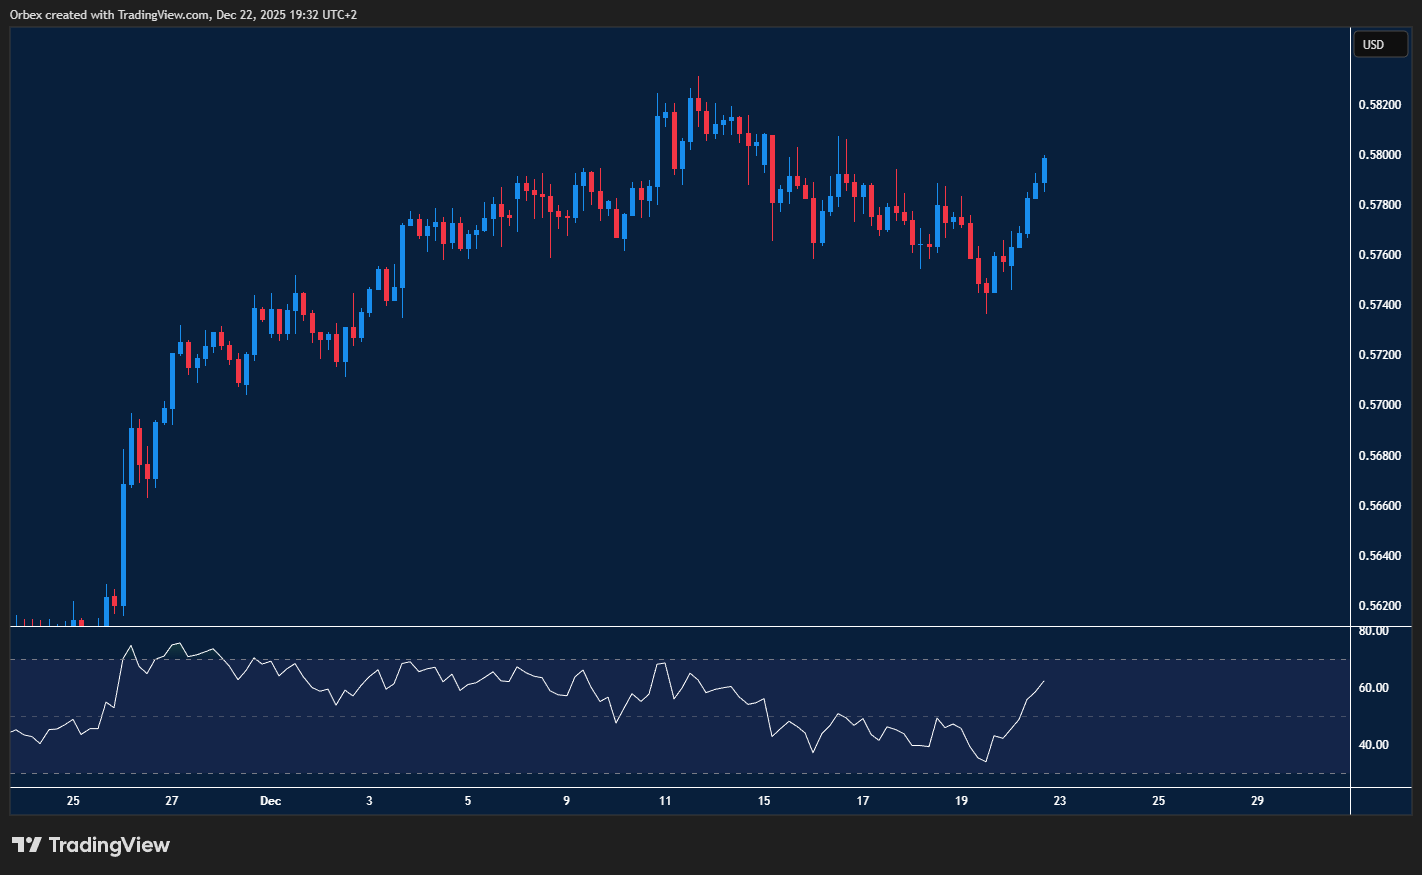Viewport: 1422px width, 875px height.
Task: Select the 40.00 RSI scale label
Action: pyautogui.click(x=1373, y=745)
